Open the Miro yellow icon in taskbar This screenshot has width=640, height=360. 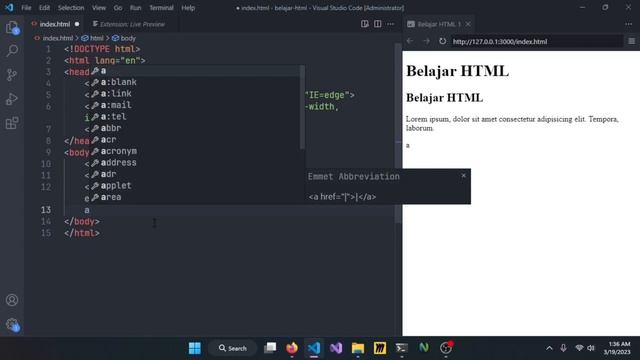[x=380, y=348]
